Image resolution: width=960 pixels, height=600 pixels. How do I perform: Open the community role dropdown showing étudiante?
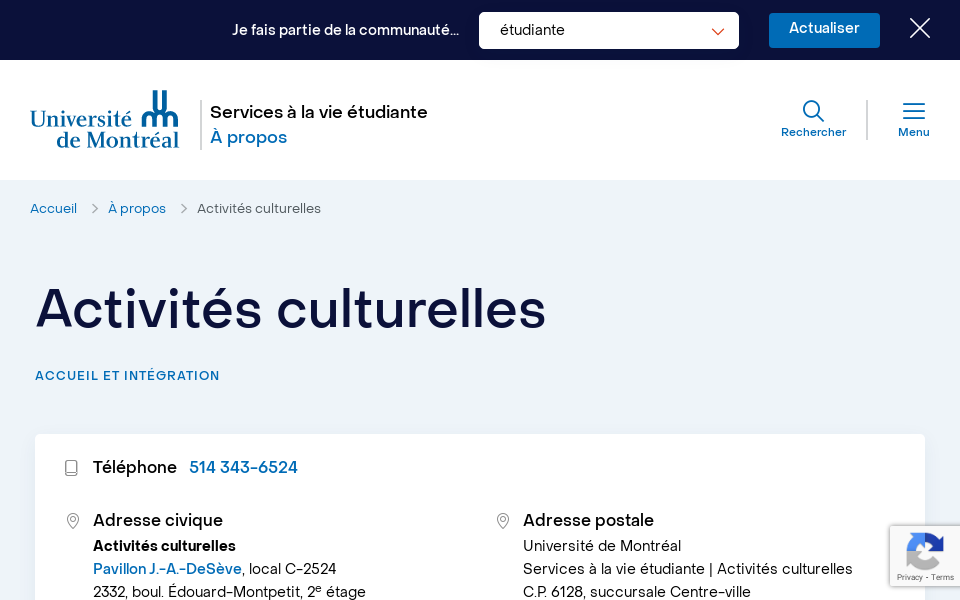(x=608, y=30)
